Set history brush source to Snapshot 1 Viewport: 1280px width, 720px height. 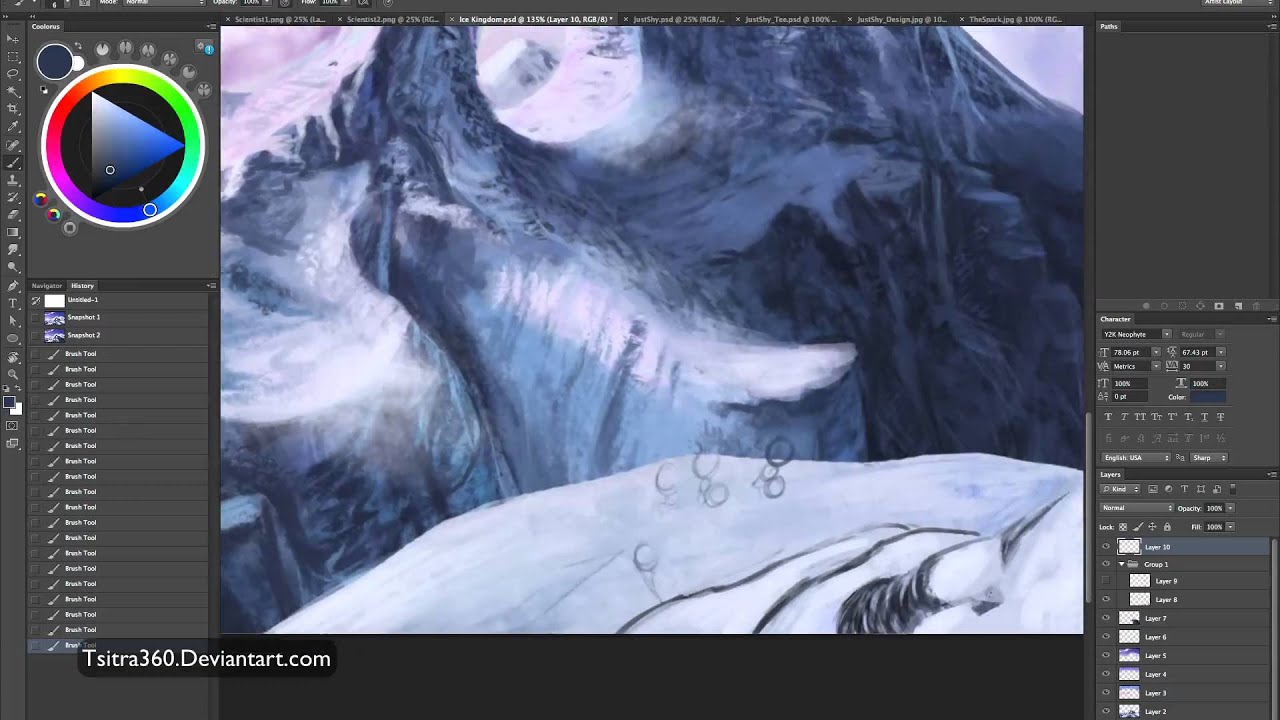point(36,317)
